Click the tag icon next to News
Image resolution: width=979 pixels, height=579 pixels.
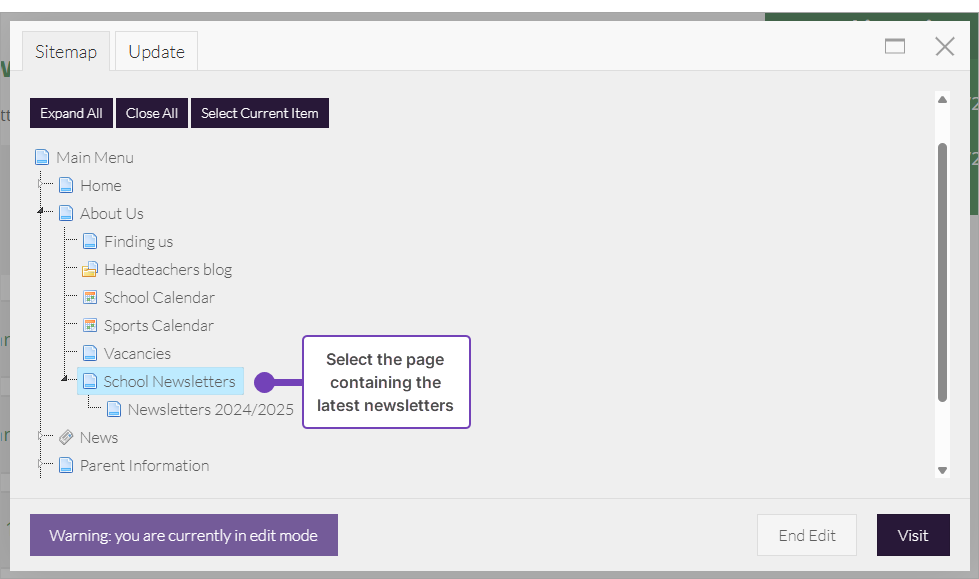coord(66,438)
